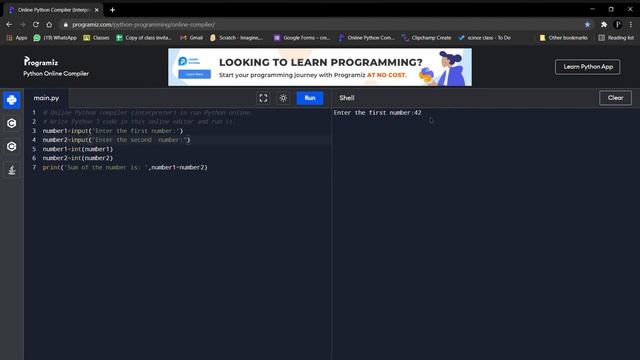Open the Looking to Learn Programming banner
This screenshot has height=360, width=640.
(320, 67)
